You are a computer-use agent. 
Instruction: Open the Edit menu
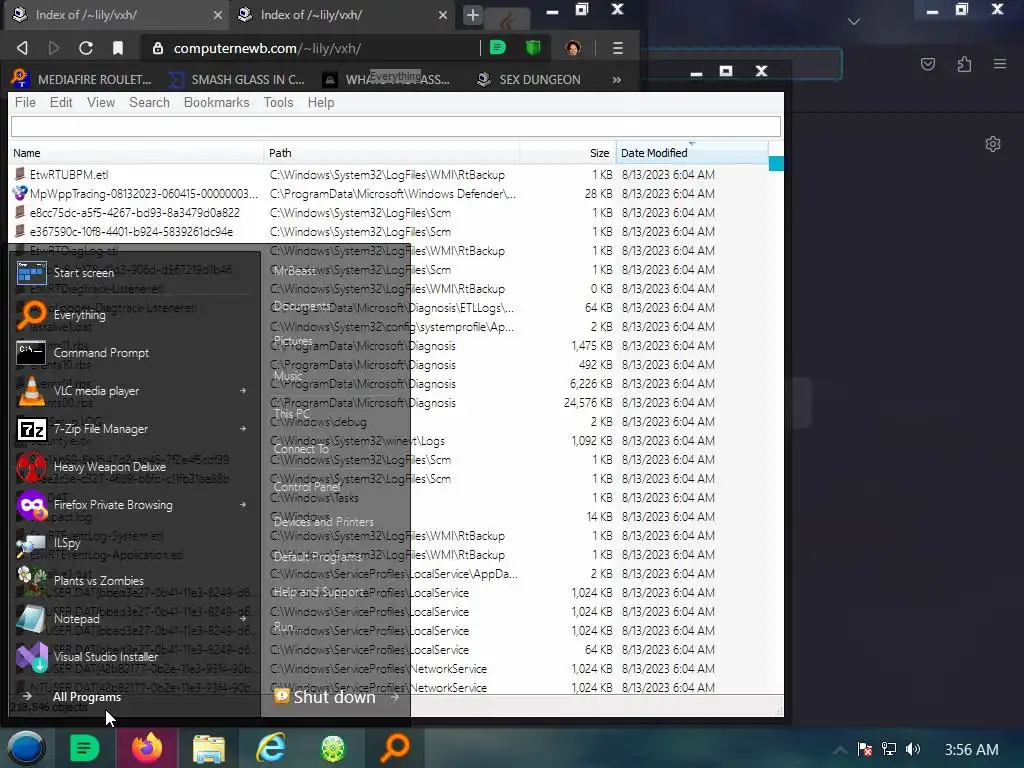pos(61,103)
